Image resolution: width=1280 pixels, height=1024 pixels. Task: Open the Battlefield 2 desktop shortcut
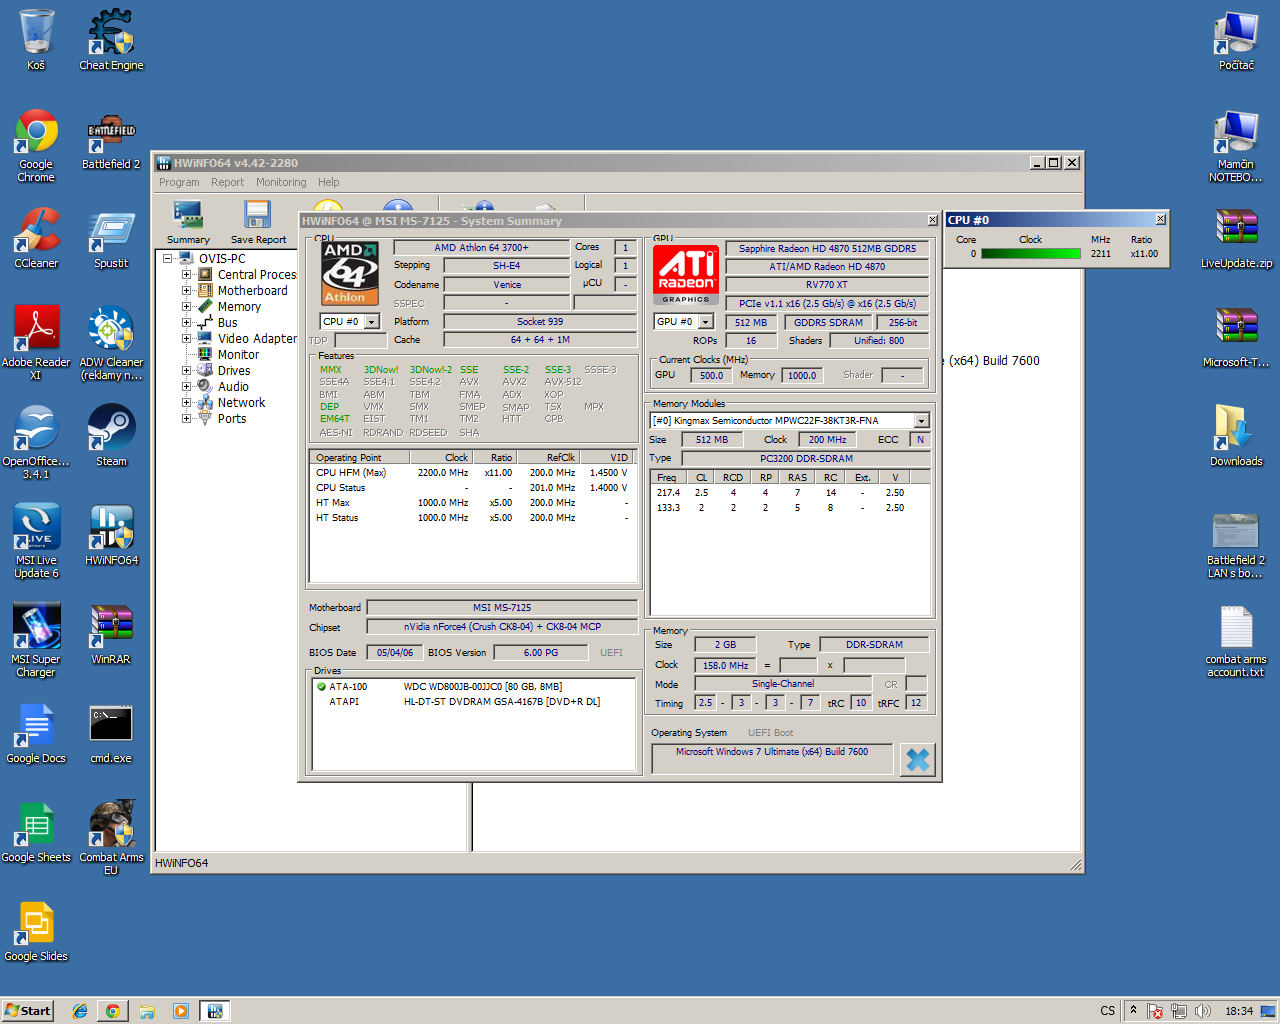pyautogui.click(x=111, y=140)
